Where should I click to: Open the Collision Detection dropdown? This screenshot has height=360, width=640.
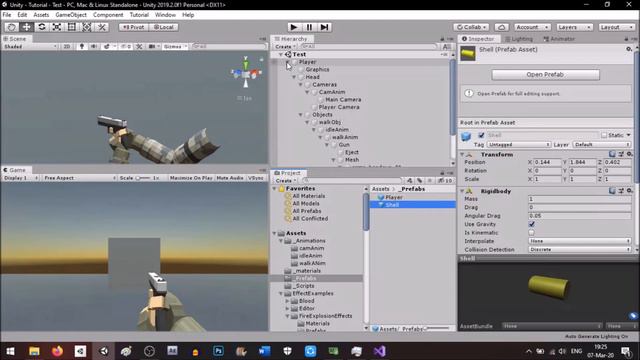tap(580, 249)
